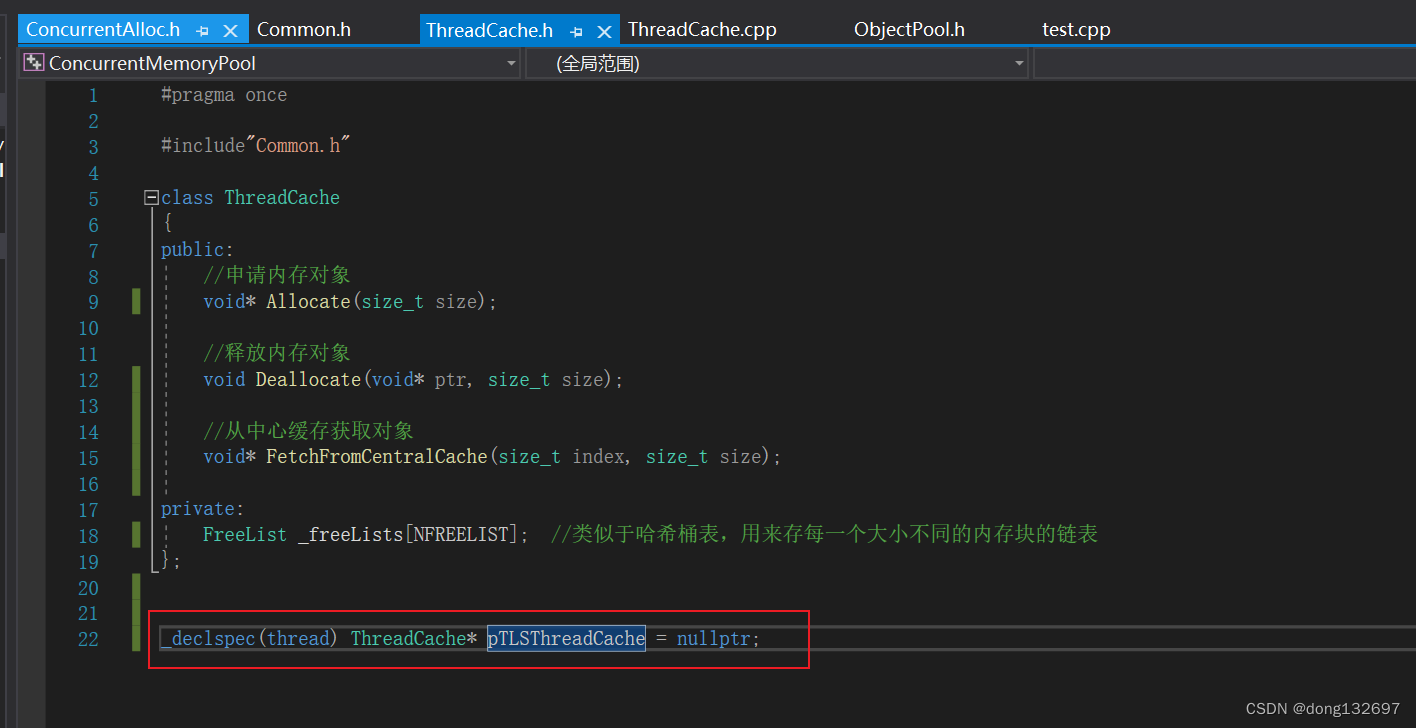Click NFREELIST inside the brackets
The width and height of the screenshot is (1416, 728).
click(461, 535)
